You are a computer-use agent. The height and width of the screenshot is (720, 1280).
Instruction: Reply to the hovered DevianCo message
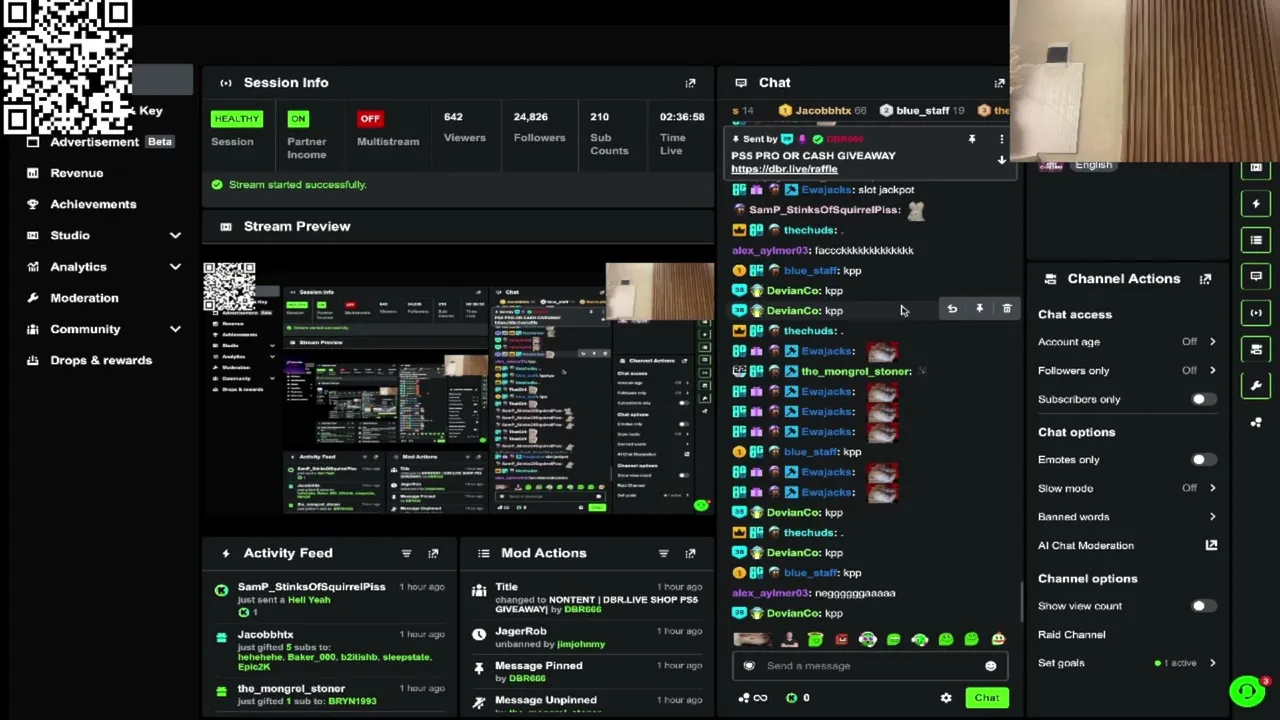(x=952, y=310)
